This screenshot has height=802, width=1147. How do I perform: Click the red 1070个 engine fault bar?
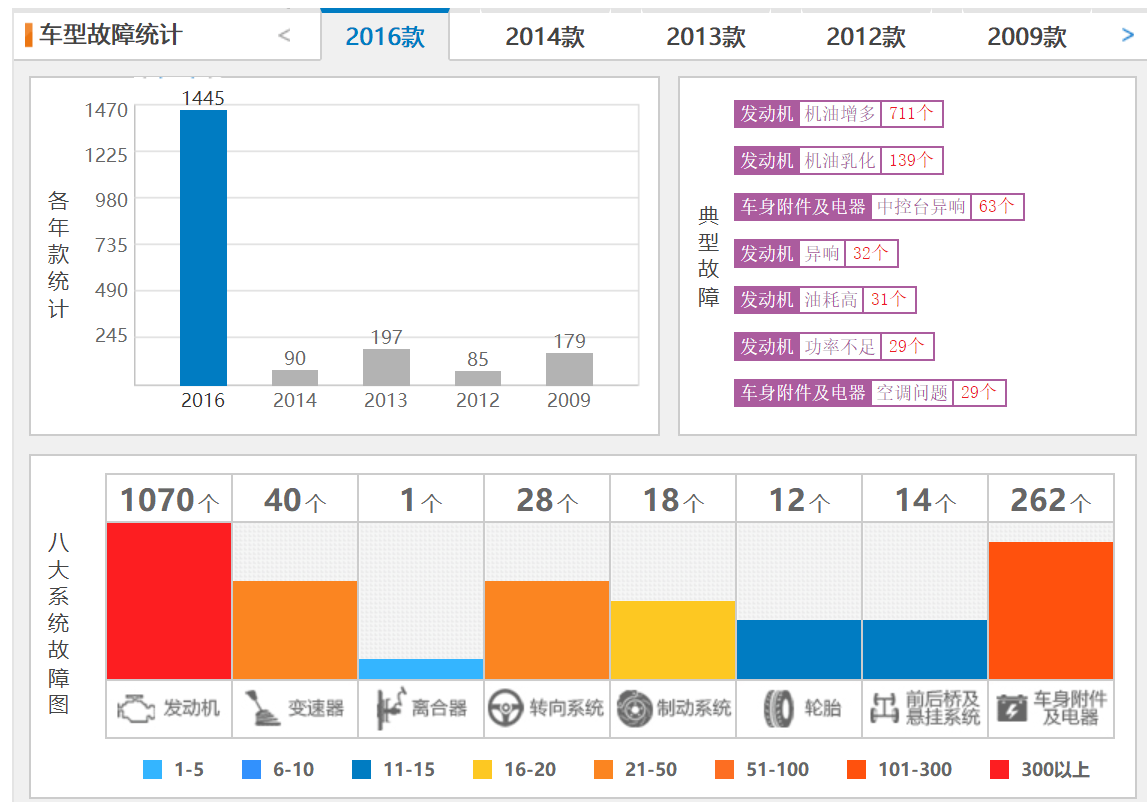tap(169, 601)
